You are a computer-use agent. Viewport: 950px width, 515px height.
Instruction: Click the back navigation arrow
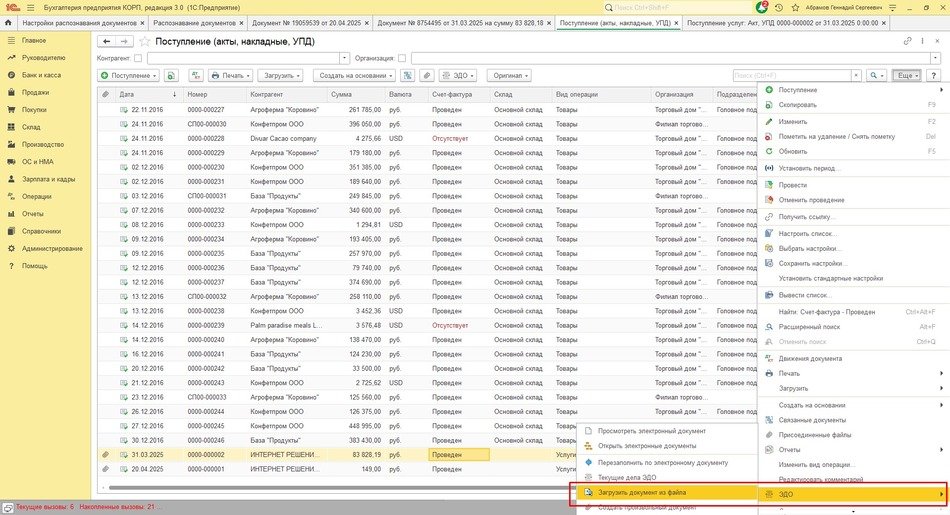(106, 41)
